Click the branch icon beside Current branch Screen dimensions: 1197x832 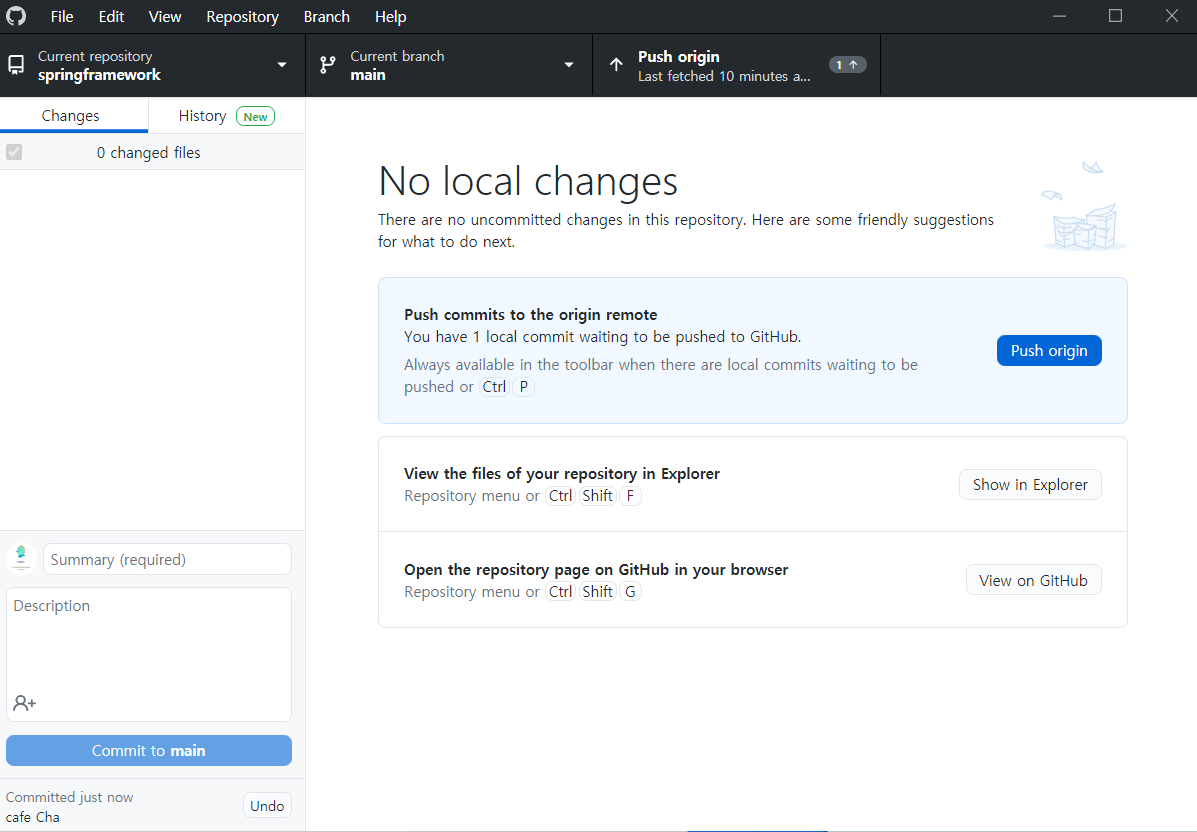pyautogui.click(x=327, y=66)
